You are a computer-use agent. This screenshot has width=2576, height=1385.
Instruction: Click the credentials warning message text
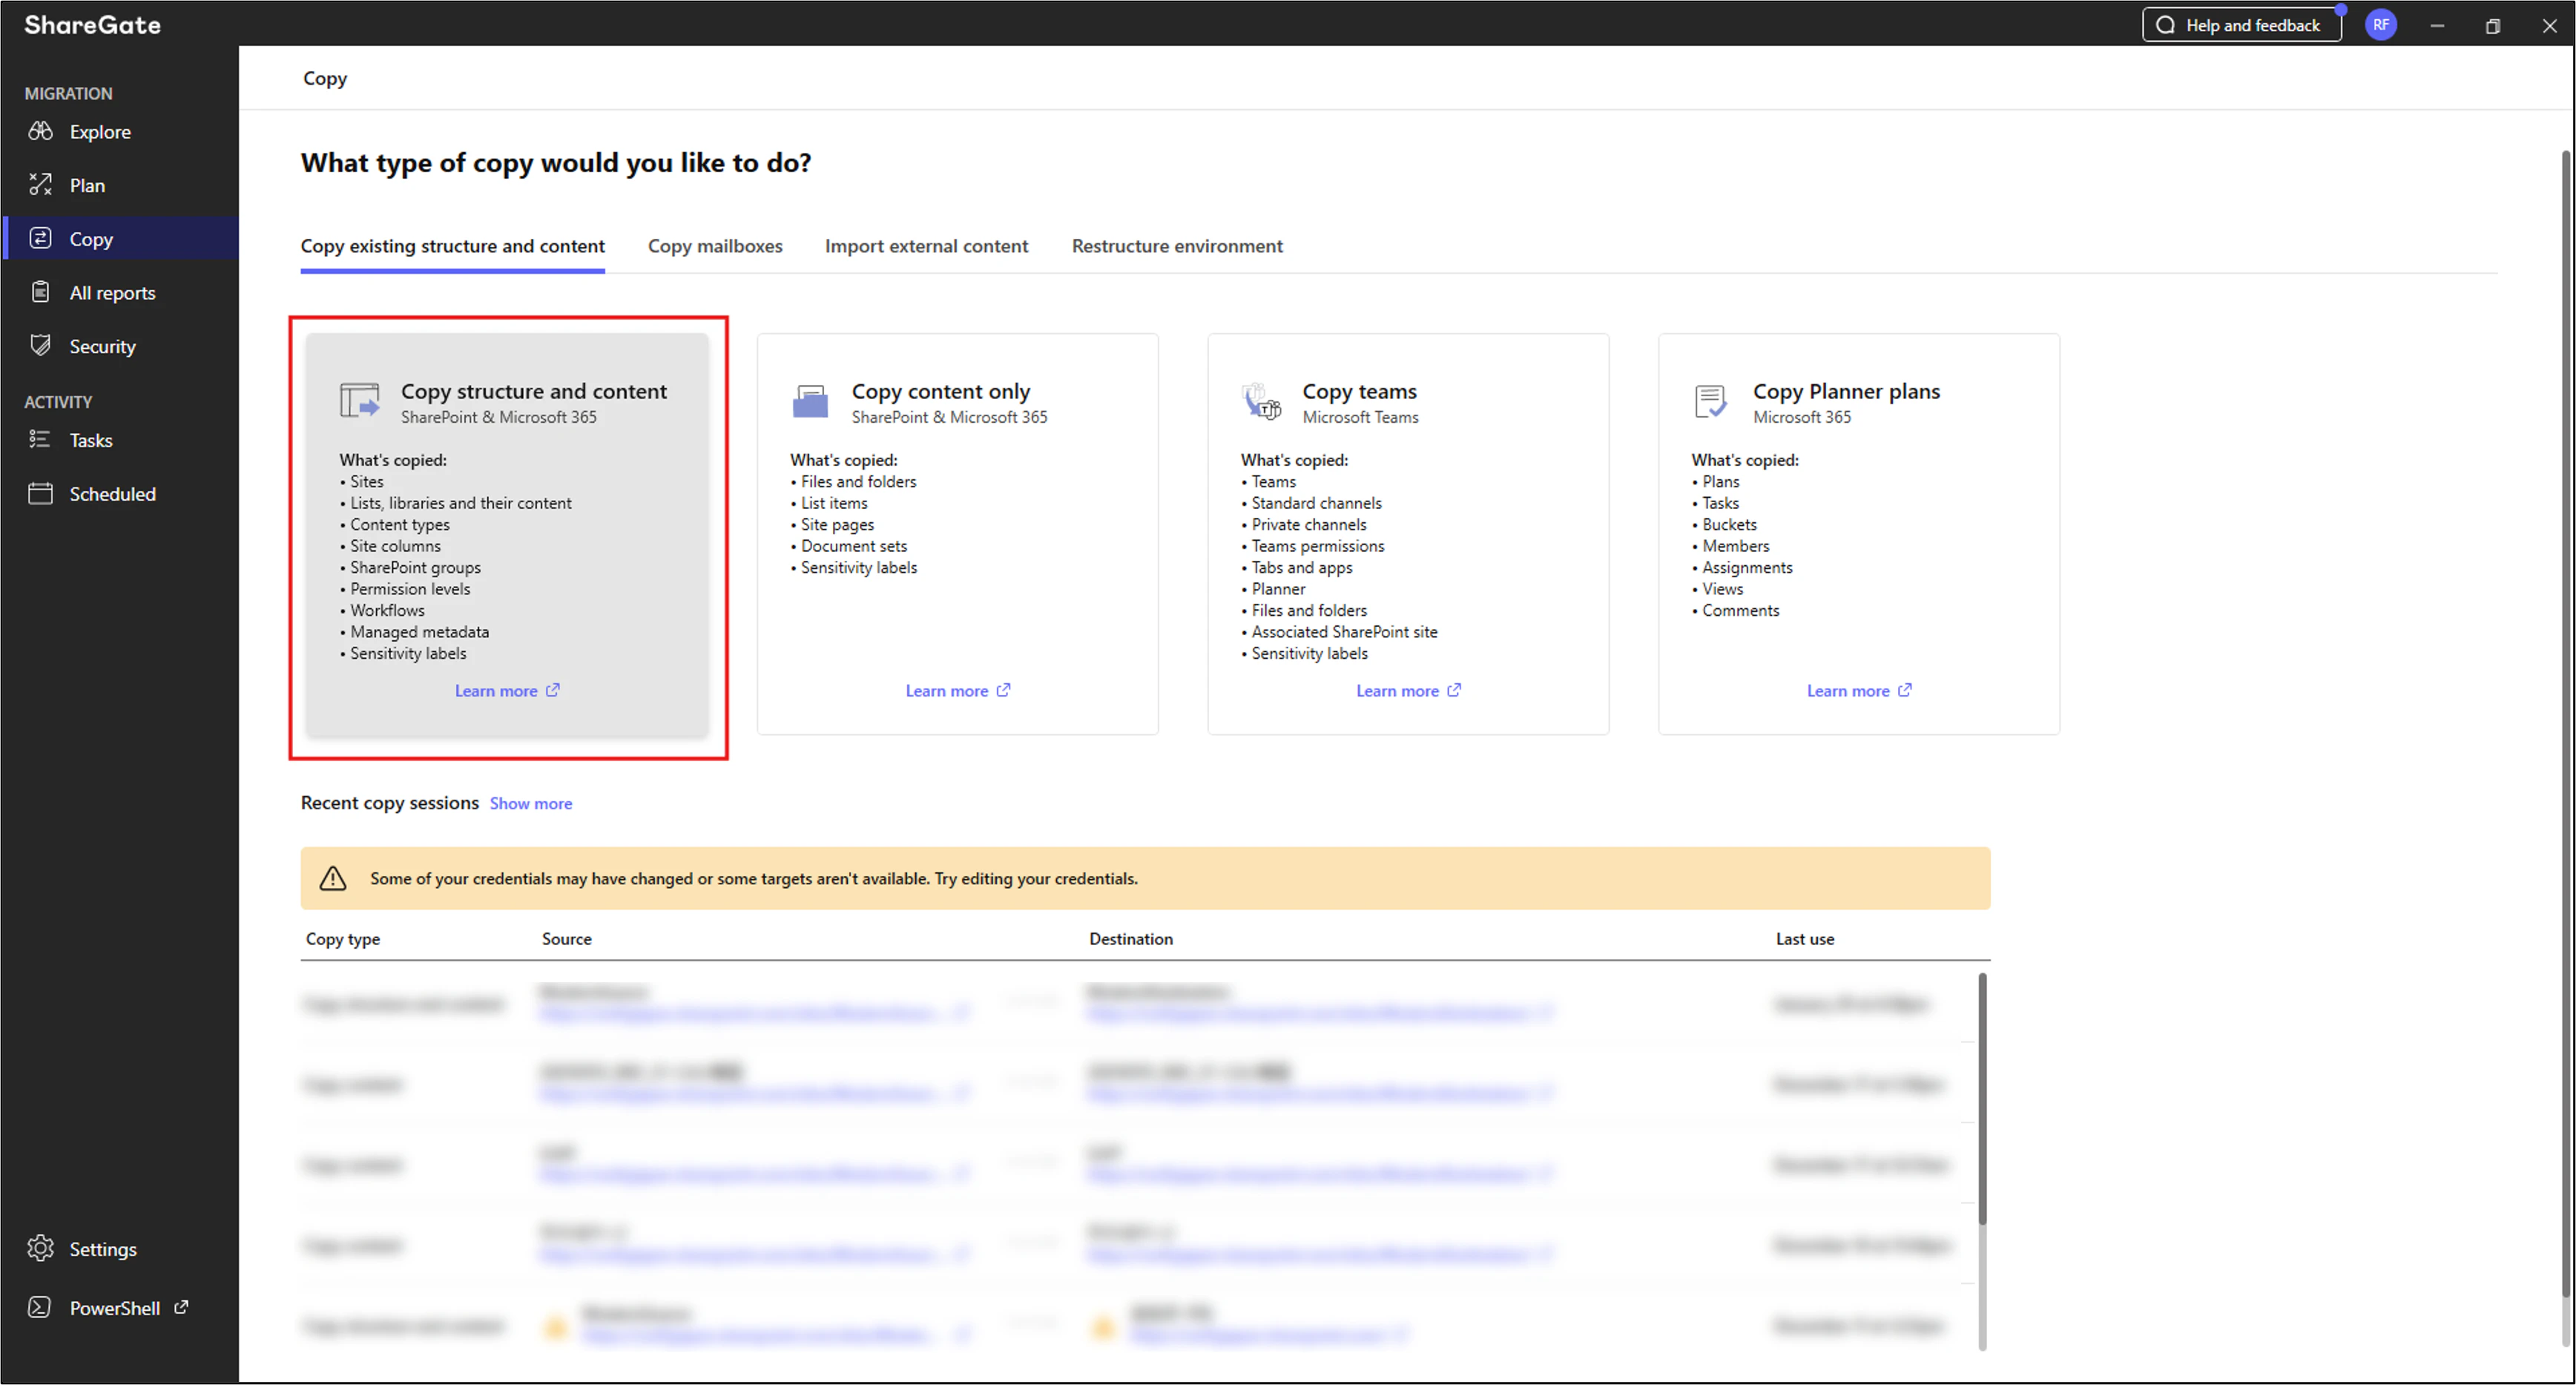tap(754, 878)
